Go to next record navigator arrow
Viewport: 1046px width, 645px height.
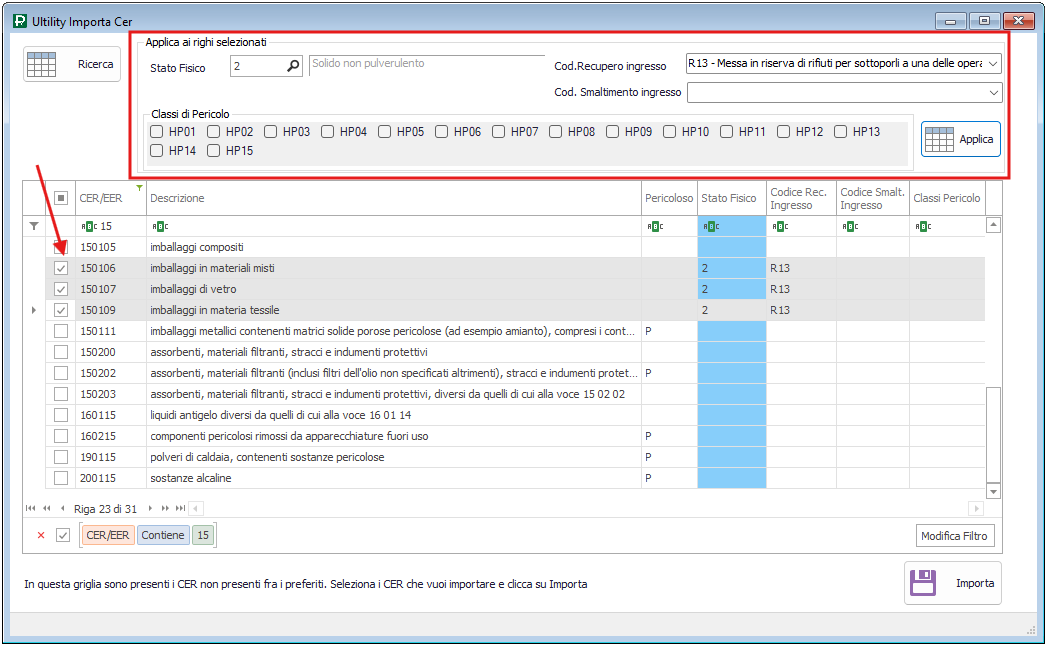click(x=152, y=509)
